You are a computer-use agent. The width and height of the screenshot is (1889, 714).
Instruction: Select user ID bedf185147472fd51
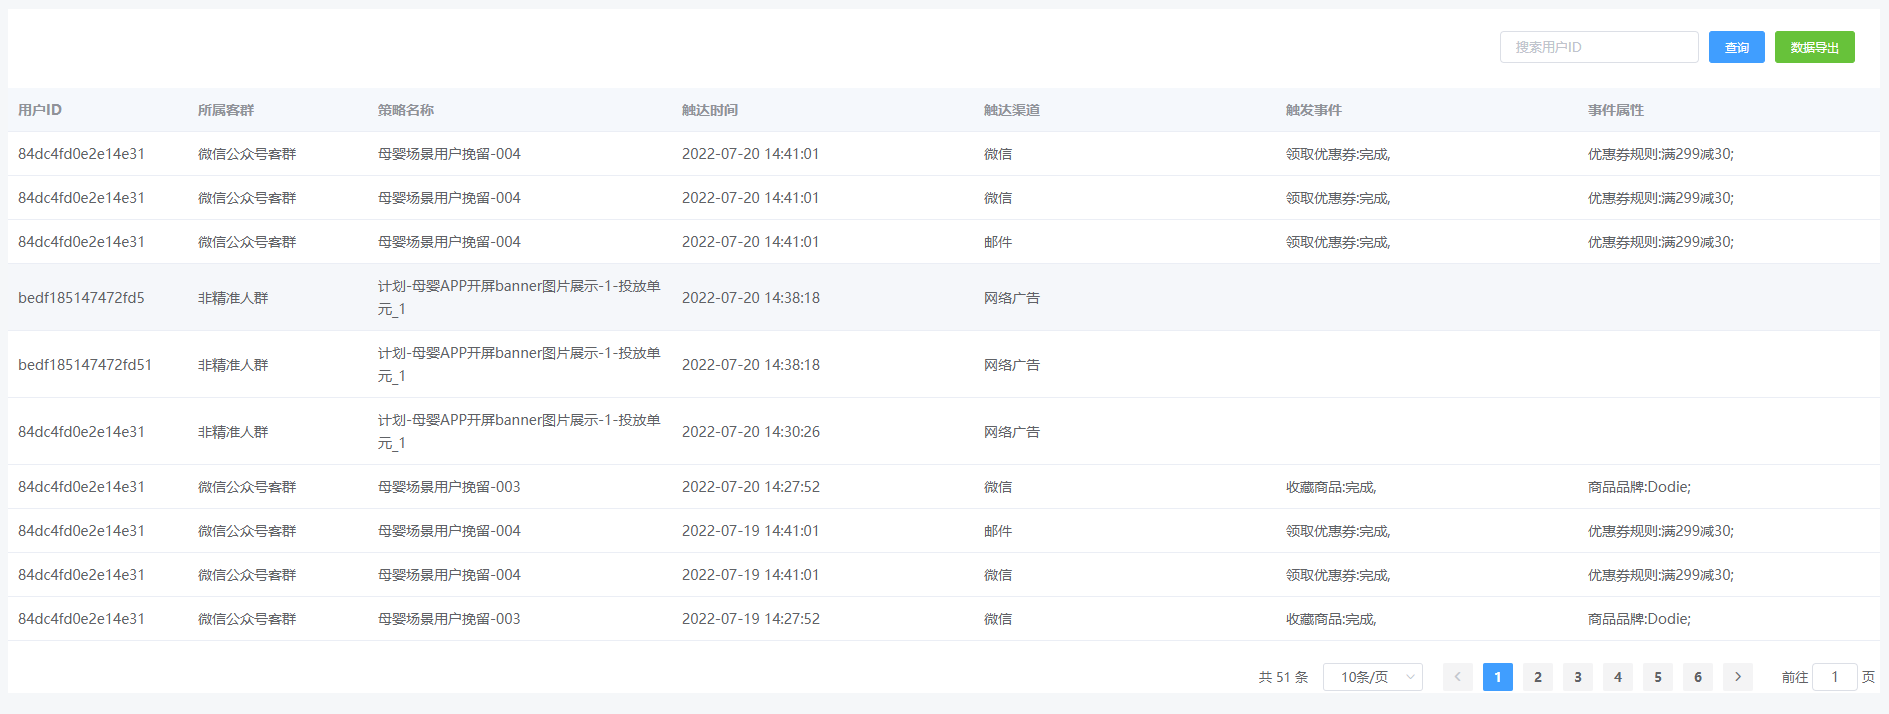[x=85, y=365]
